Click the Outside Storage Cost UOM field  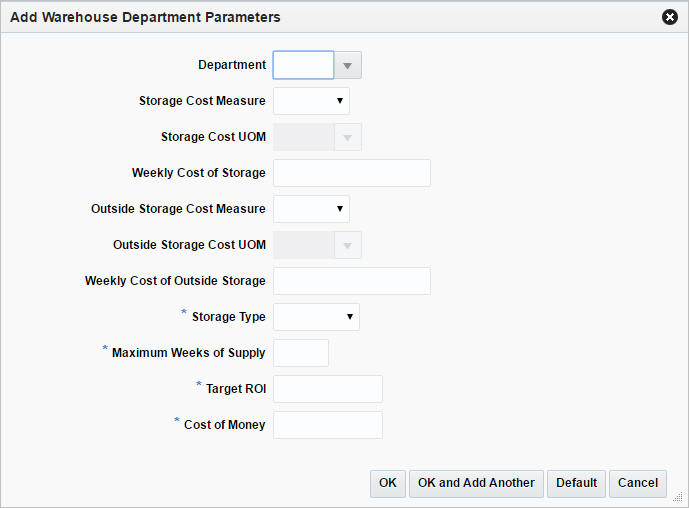pos(303,245)
